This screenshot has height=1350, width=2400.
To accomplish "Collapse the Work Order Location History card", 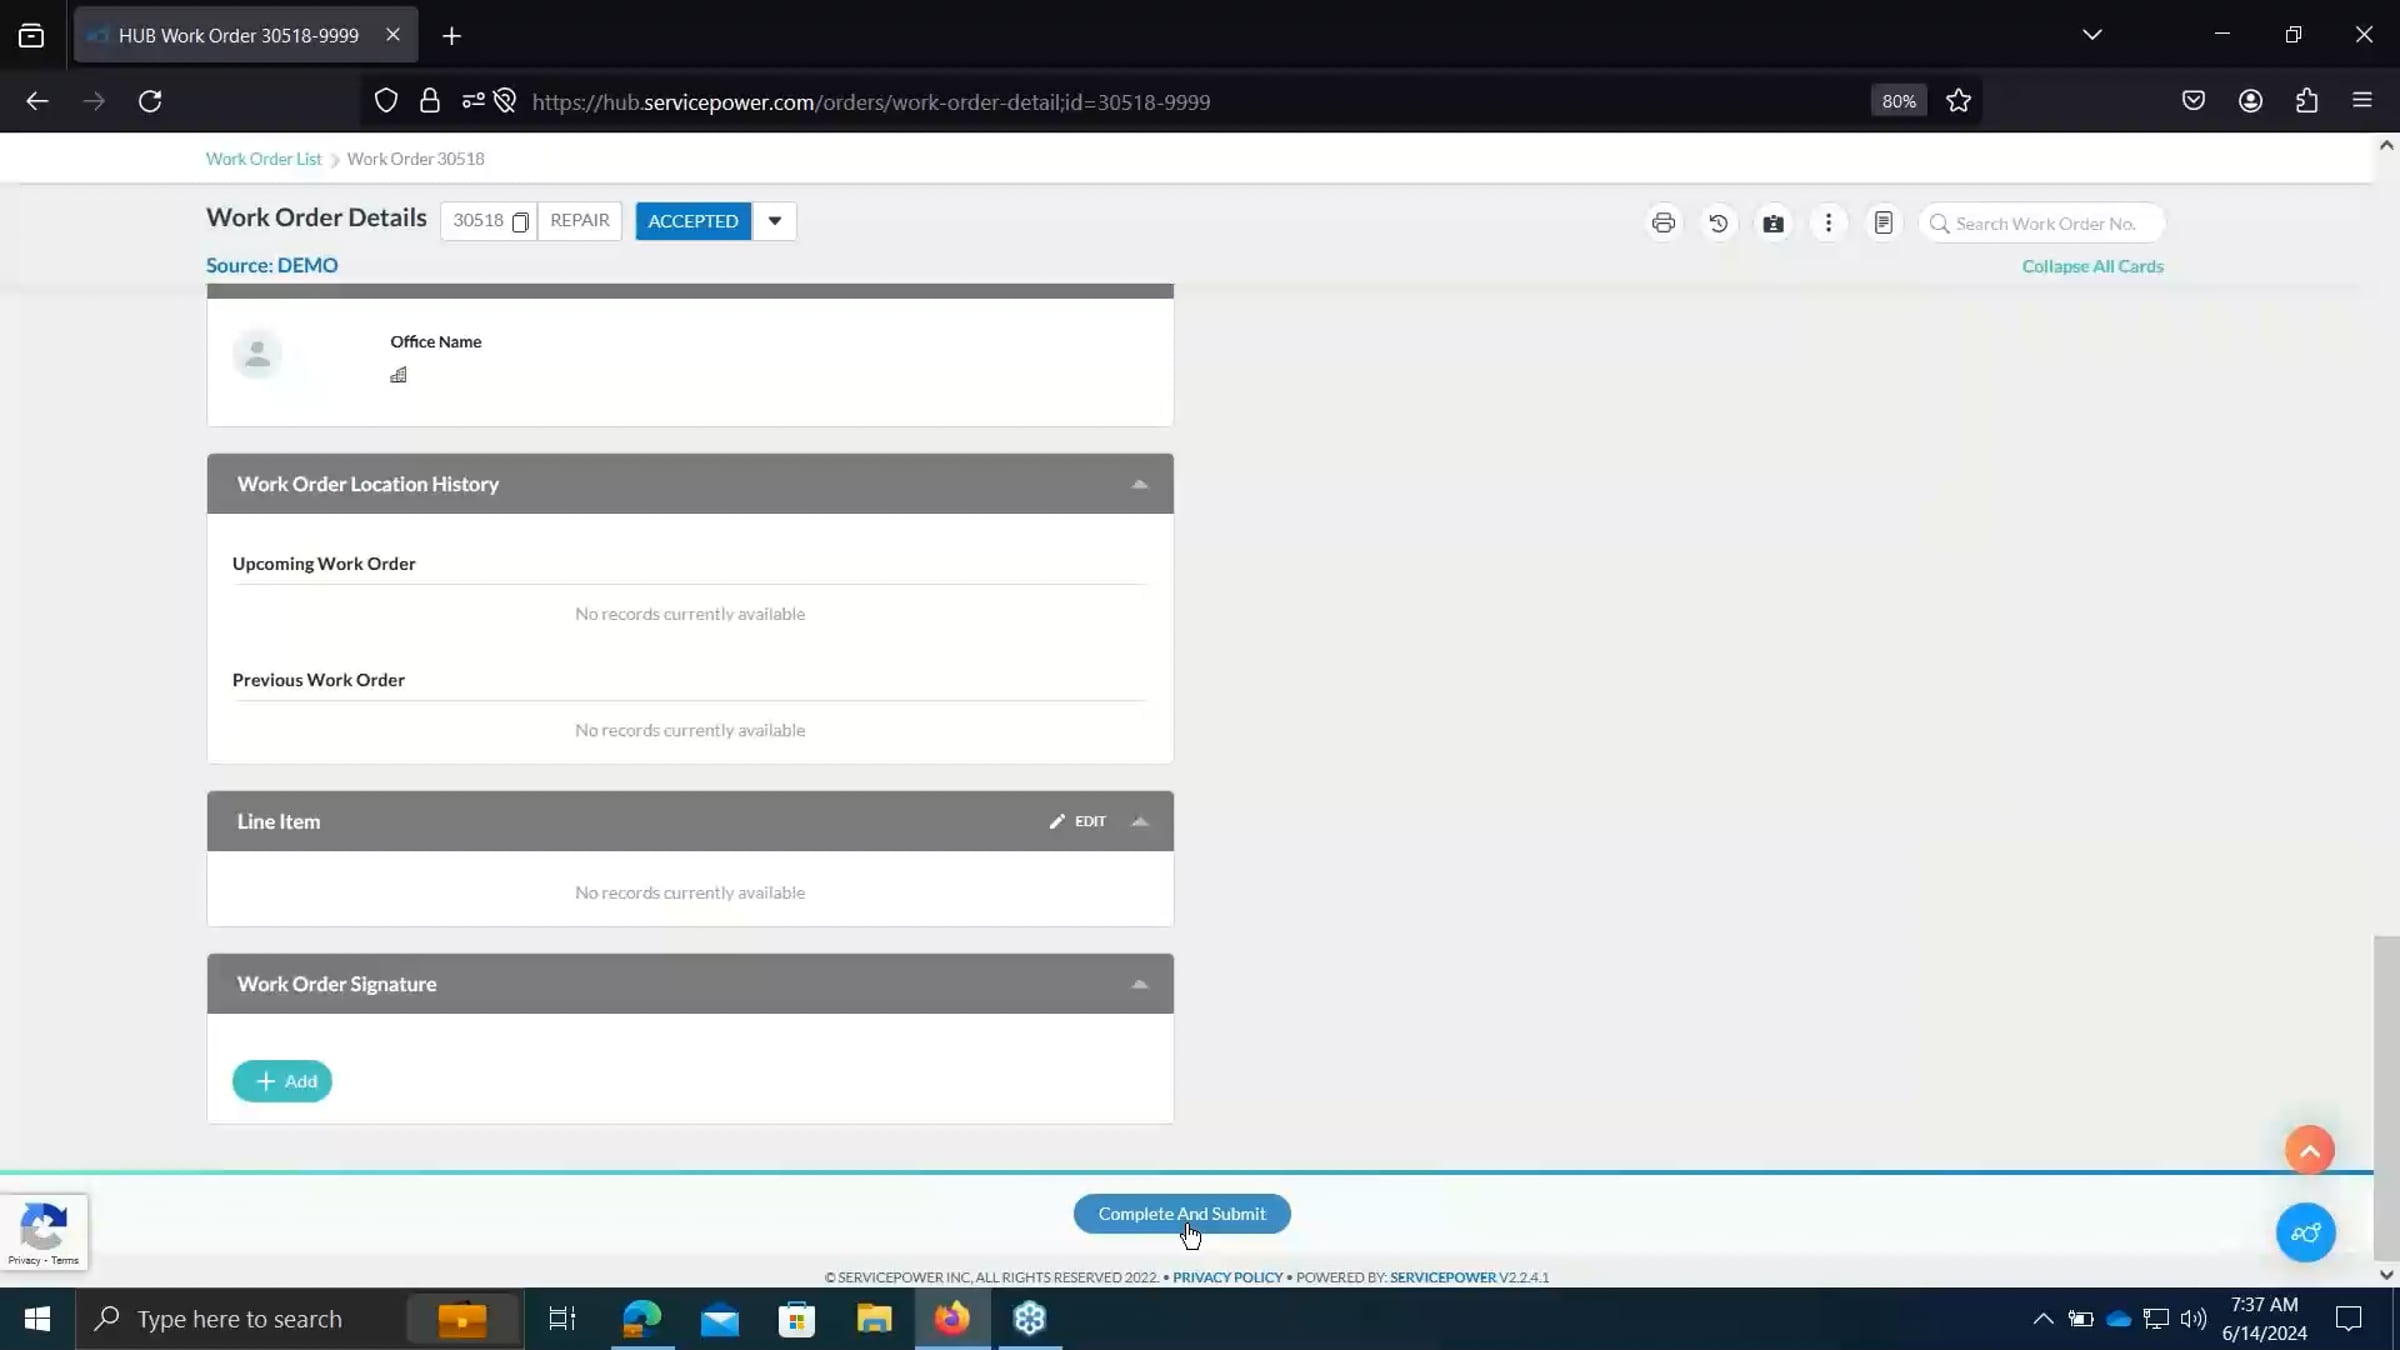I will 1139,485.
